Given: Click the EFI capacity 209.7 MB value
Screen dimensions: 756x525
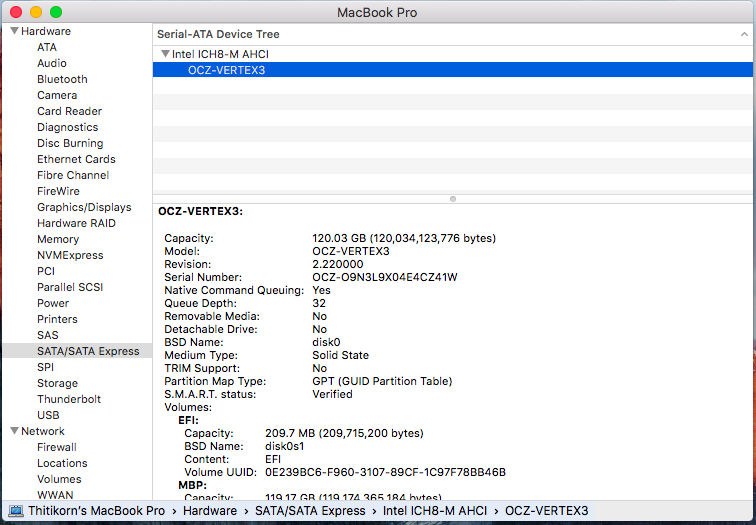Looking at the screenshot, I should point(344,433).
